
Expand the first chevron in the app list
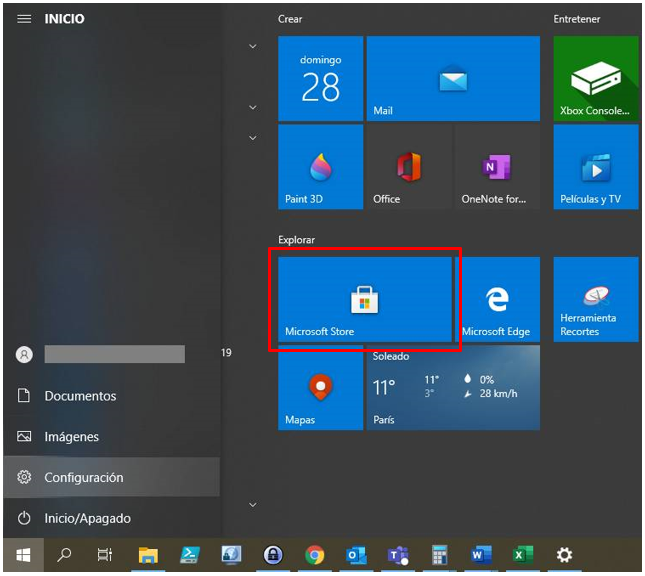(253, 46)
